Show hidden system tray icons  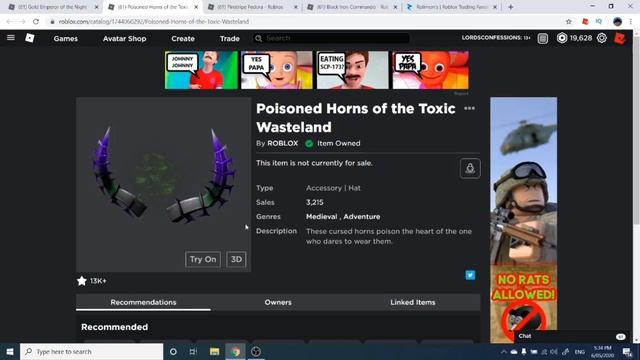[x=504, y=351]
